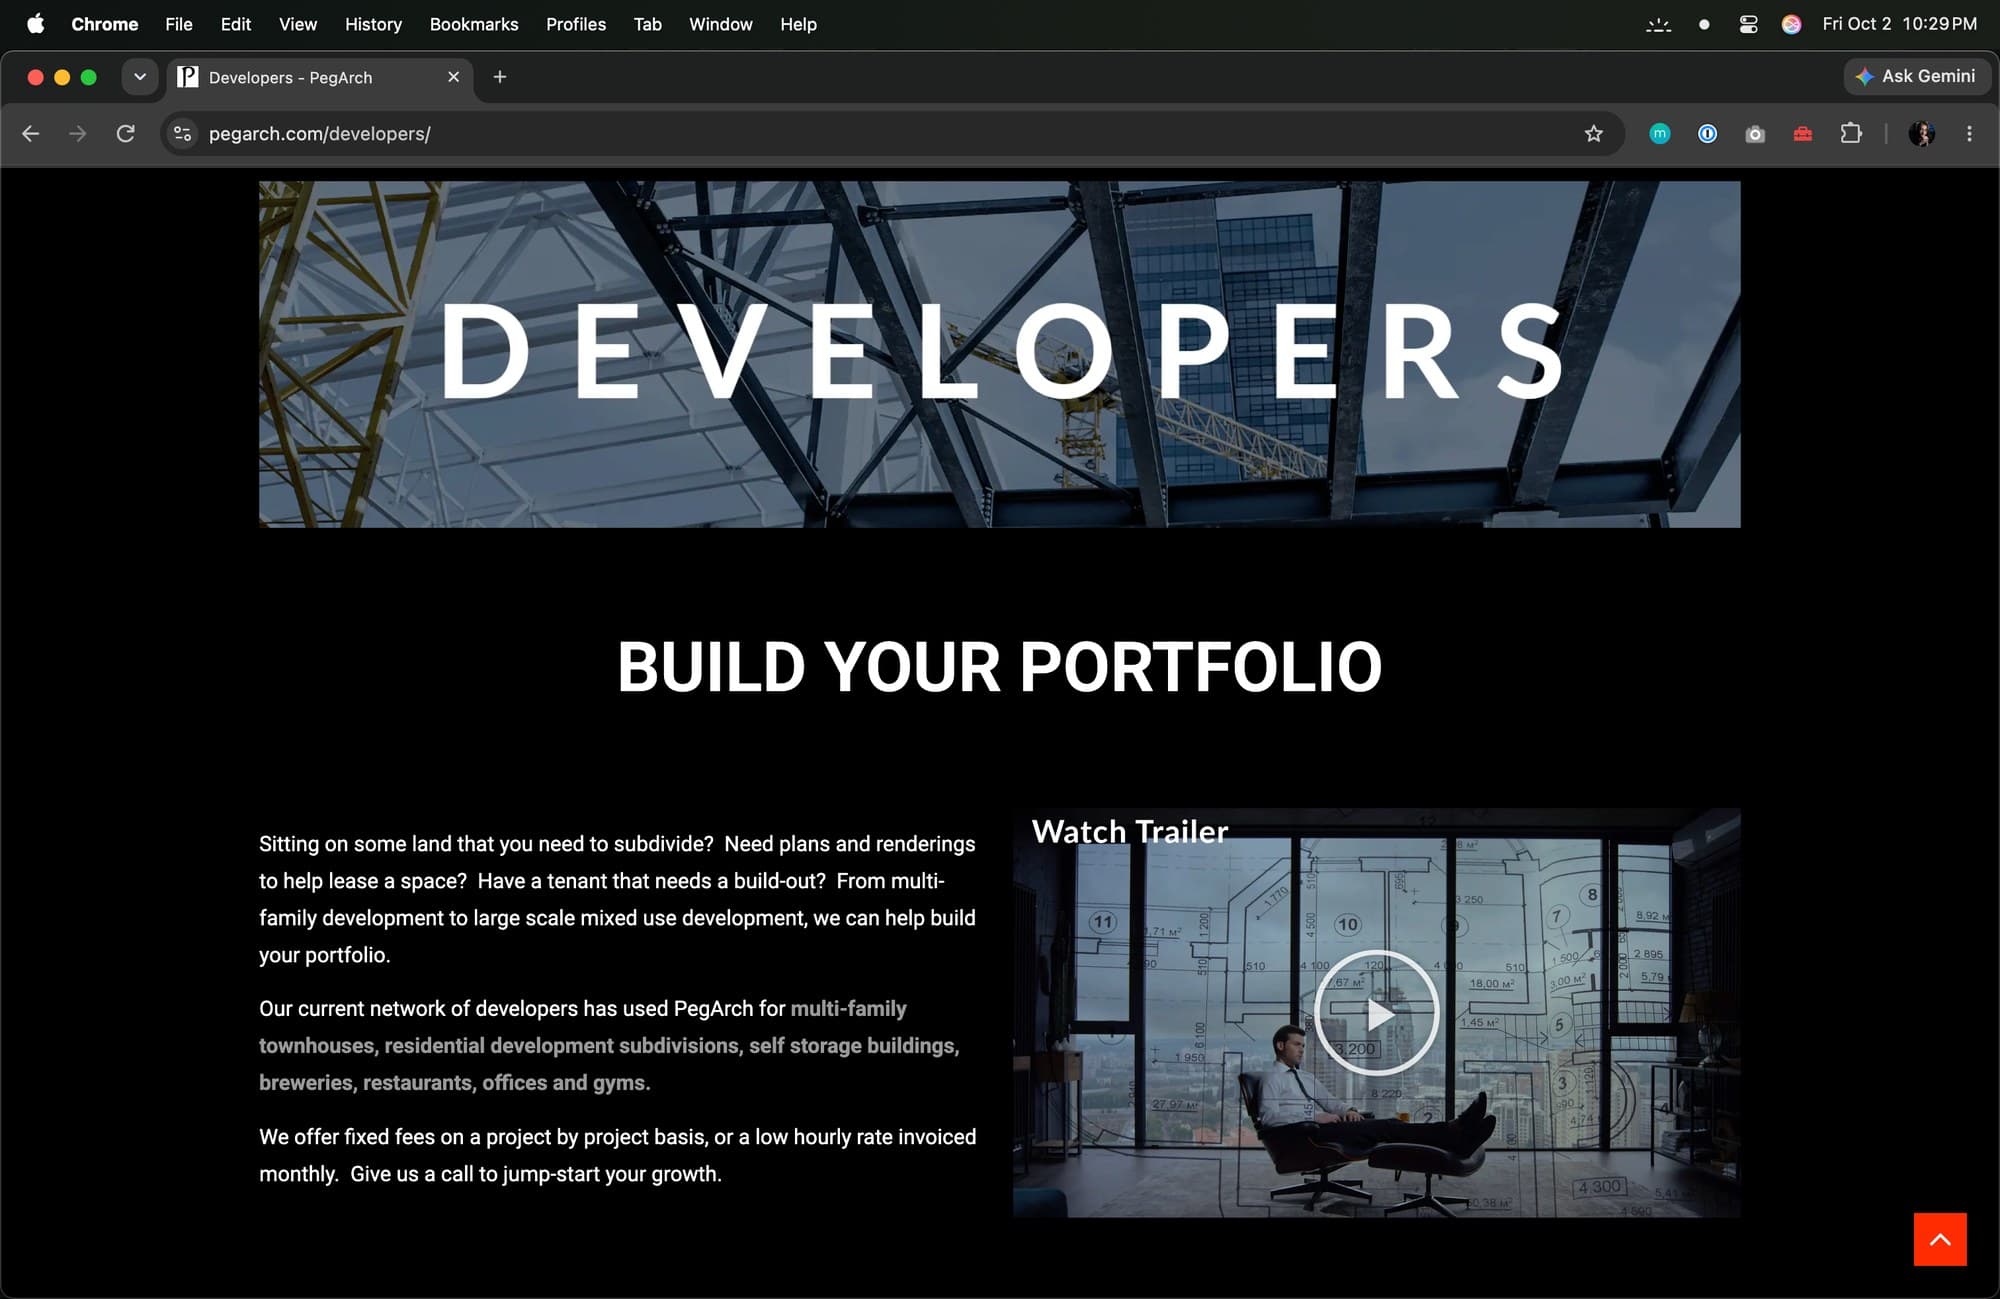Screen dimensions: 2000x1299
Task: Expand the tab search dropdown
Action: pos(140,77)
